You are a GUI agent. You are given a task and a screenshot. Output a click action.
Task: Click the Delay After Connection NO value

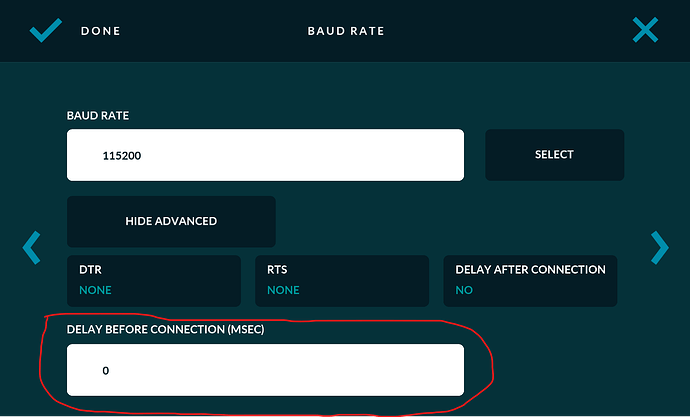[464, 290]
